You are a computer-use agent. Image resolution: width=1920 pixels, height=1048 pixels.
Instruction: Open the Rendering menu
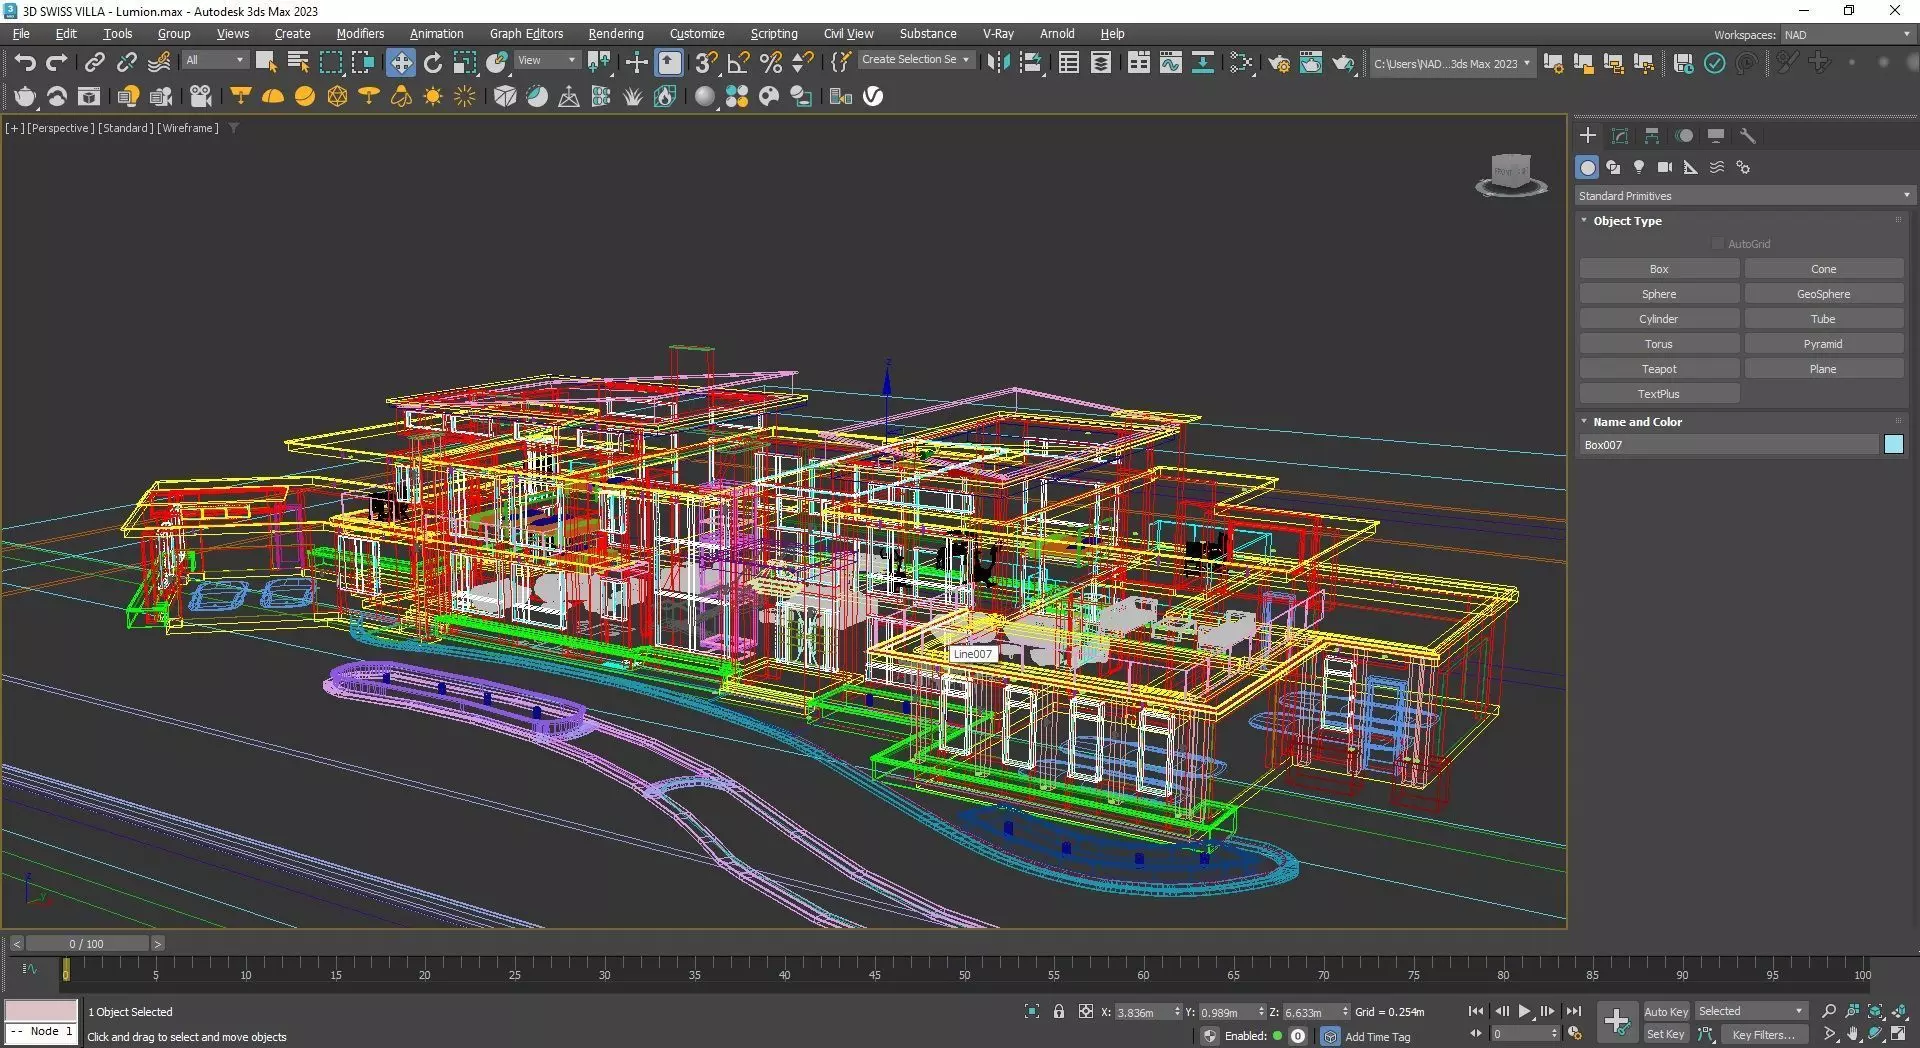616,34
